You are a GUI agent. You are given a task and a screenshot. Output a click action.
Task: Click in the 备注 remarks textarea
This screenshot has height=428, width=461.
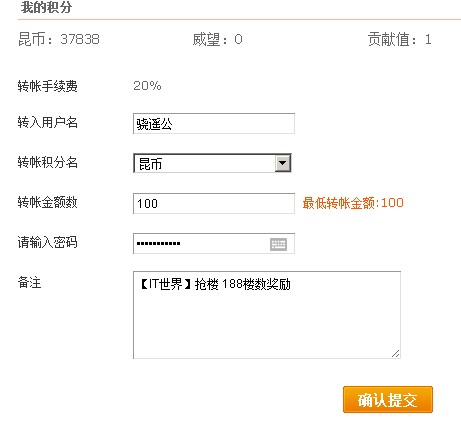(267, 315)
